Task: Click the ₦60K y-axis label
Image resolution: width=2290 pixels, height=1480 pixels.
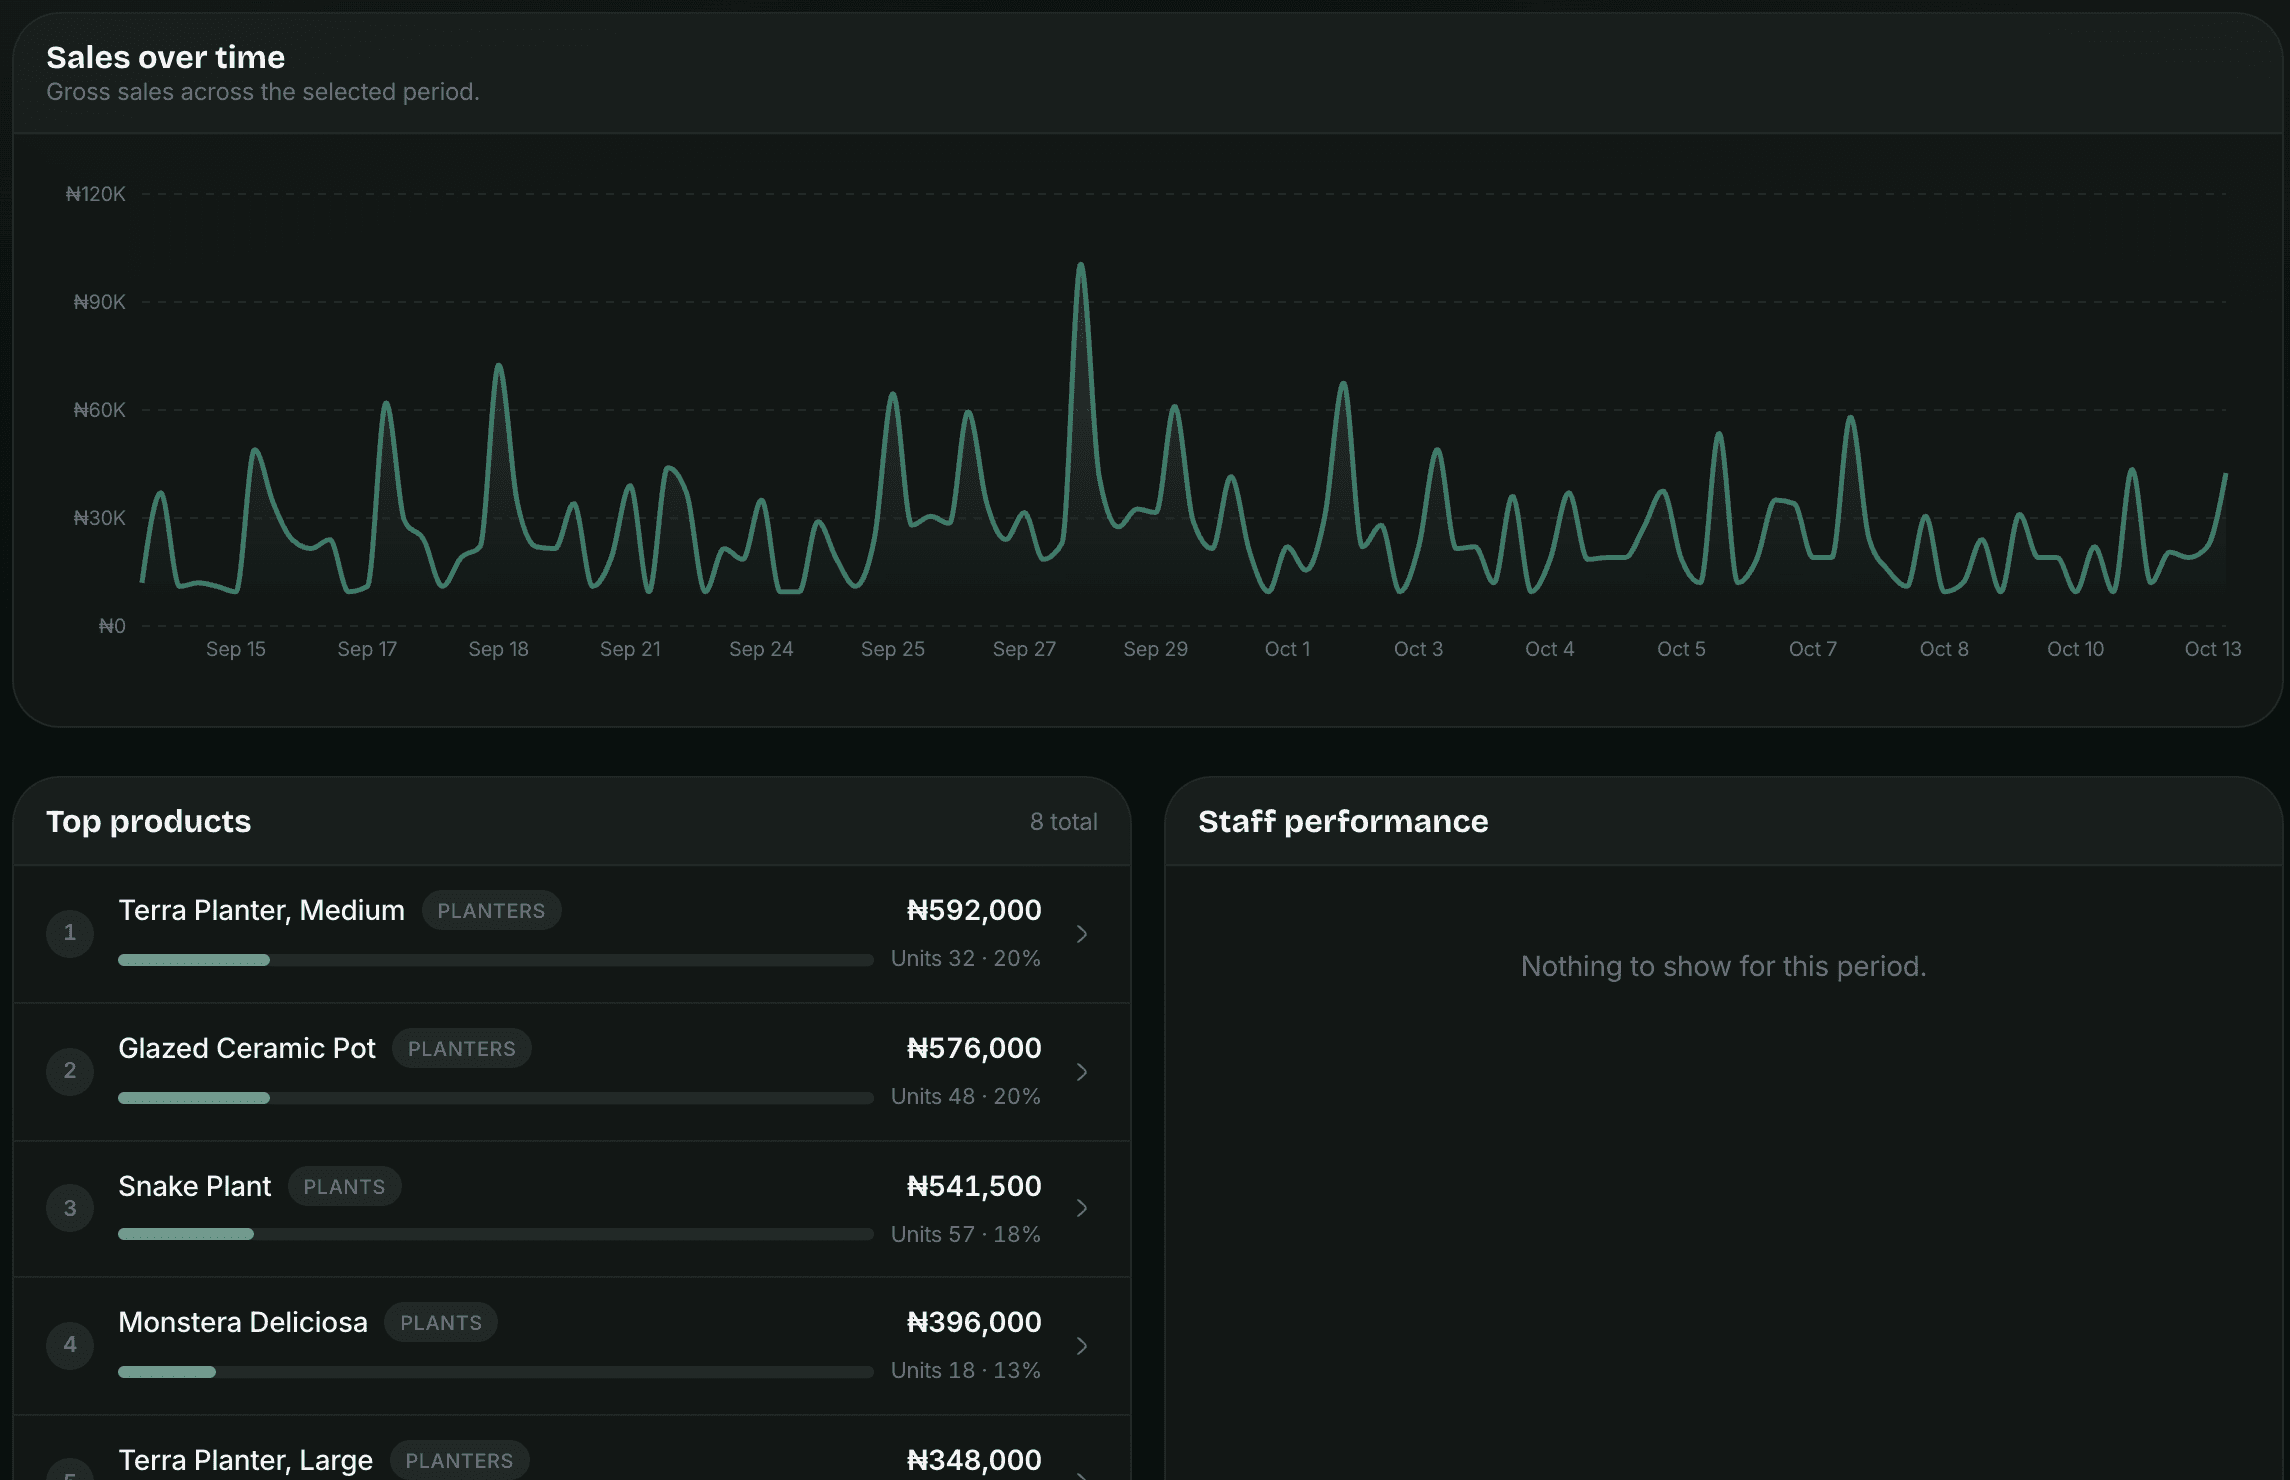Action: (99, 410)
